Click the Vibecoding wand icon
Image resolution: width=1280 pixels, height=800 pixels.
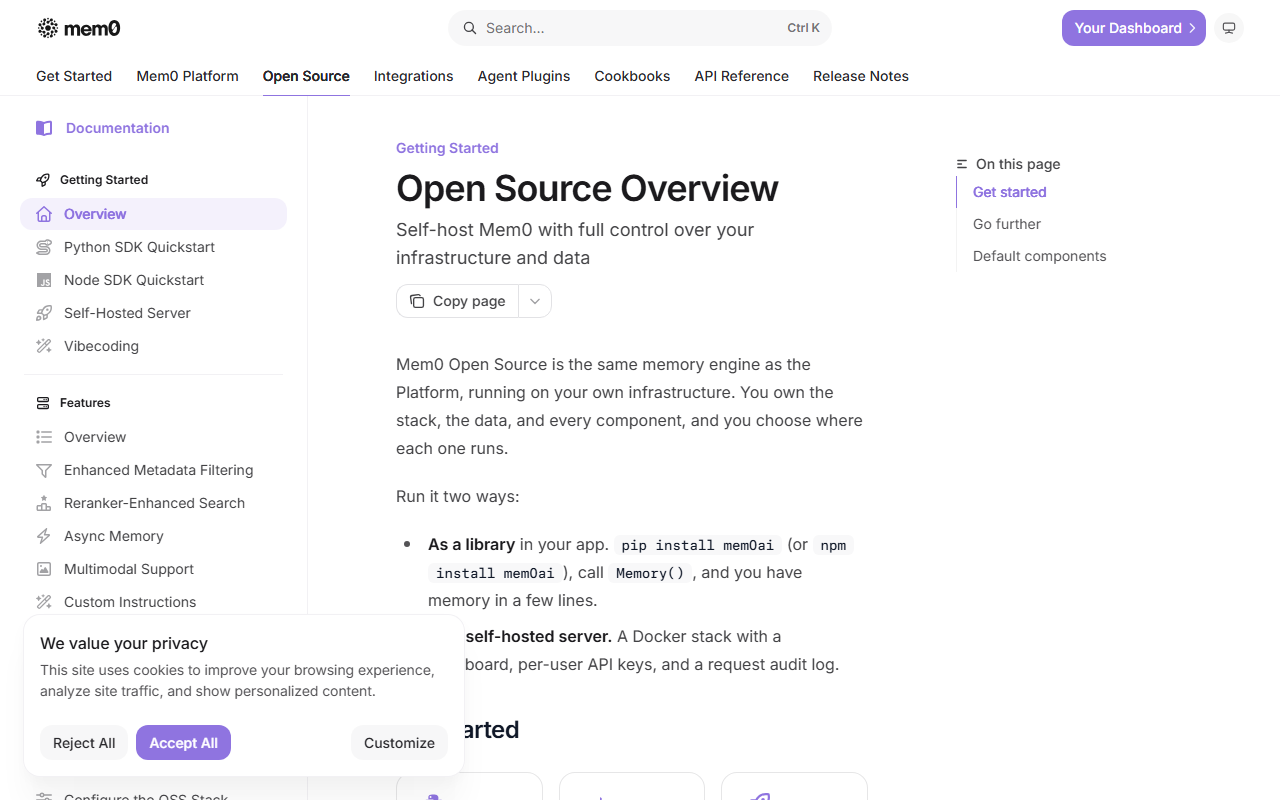(x=44, y=346)
